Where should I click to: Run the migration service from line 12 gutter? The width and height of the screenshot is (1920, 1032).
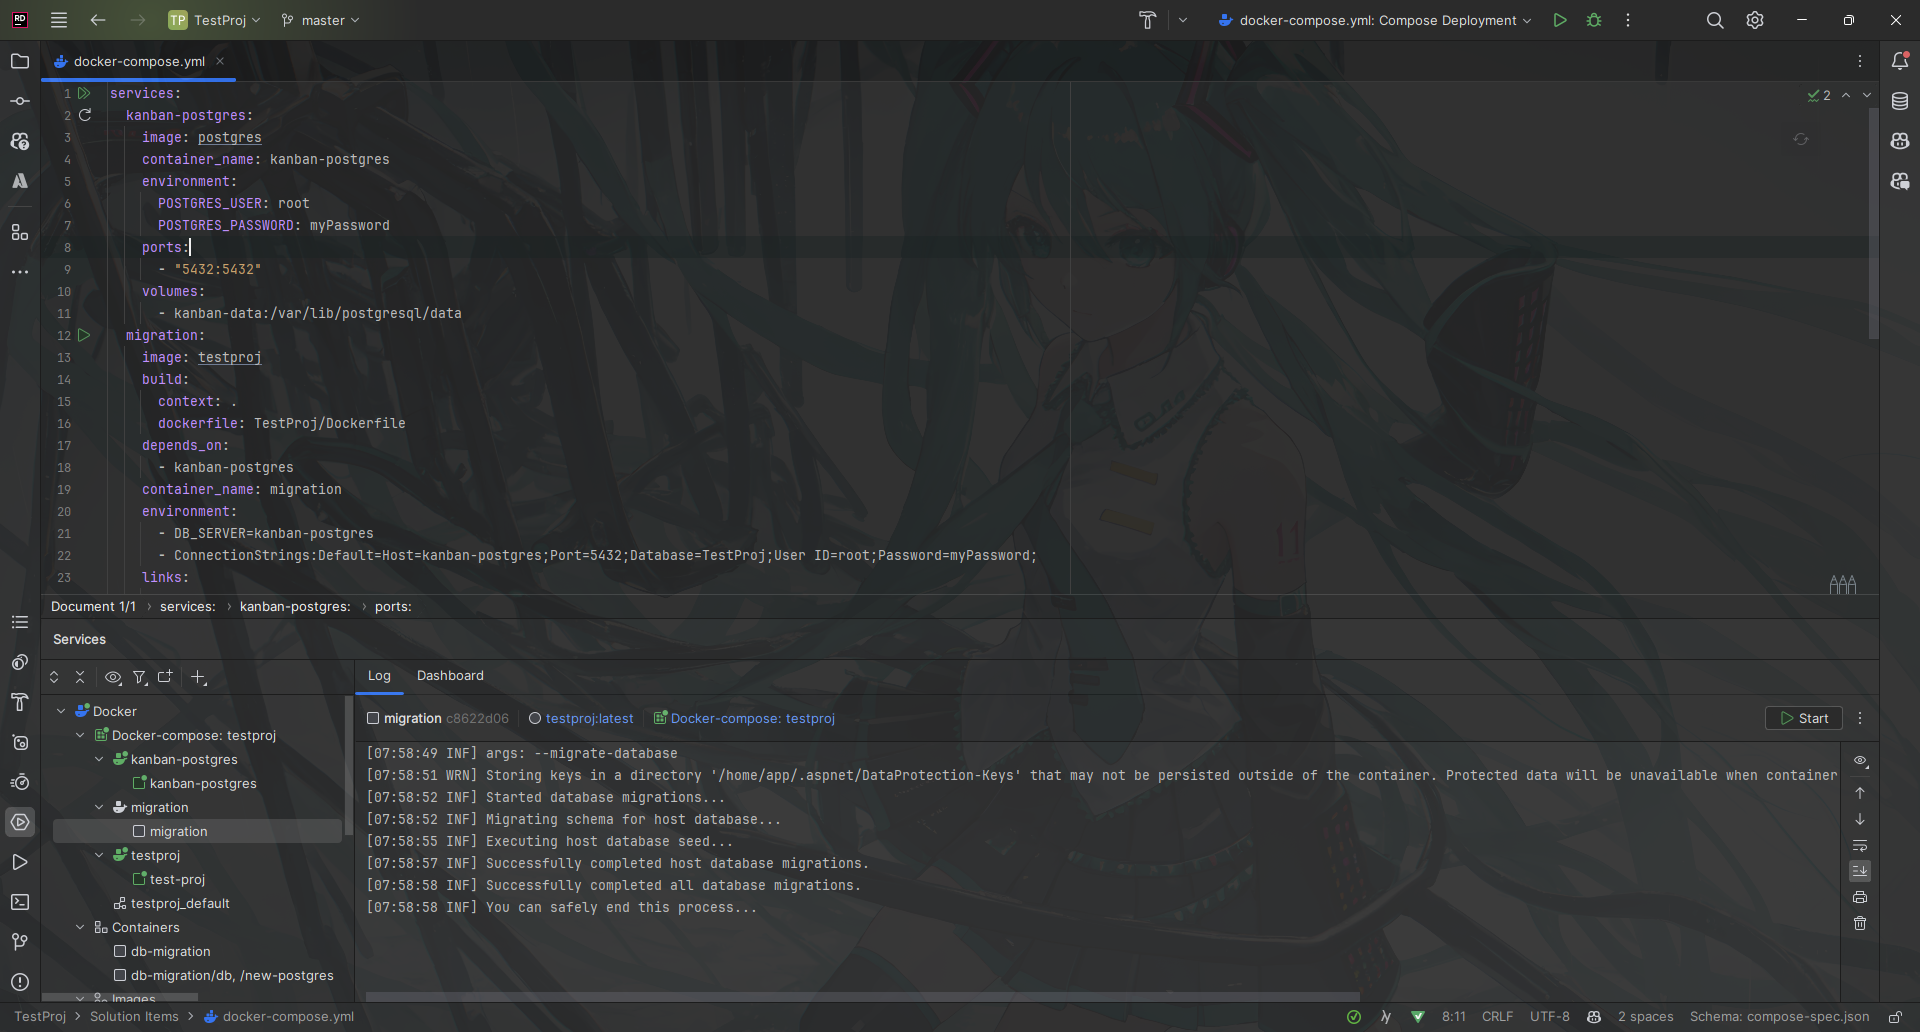coord(85,335)
